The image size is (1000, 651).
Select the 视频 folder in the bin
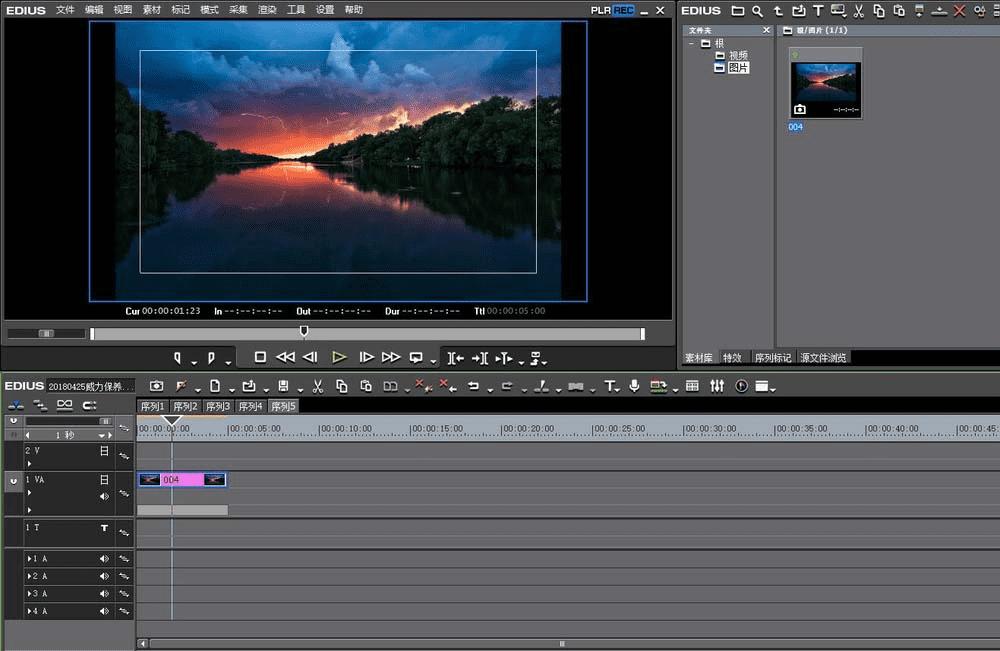[x=738, y=56]
